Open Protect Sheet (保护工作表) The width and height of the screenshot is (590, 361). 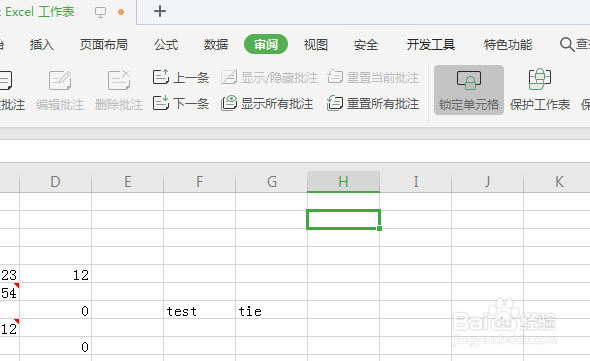(x=540, y=90)
